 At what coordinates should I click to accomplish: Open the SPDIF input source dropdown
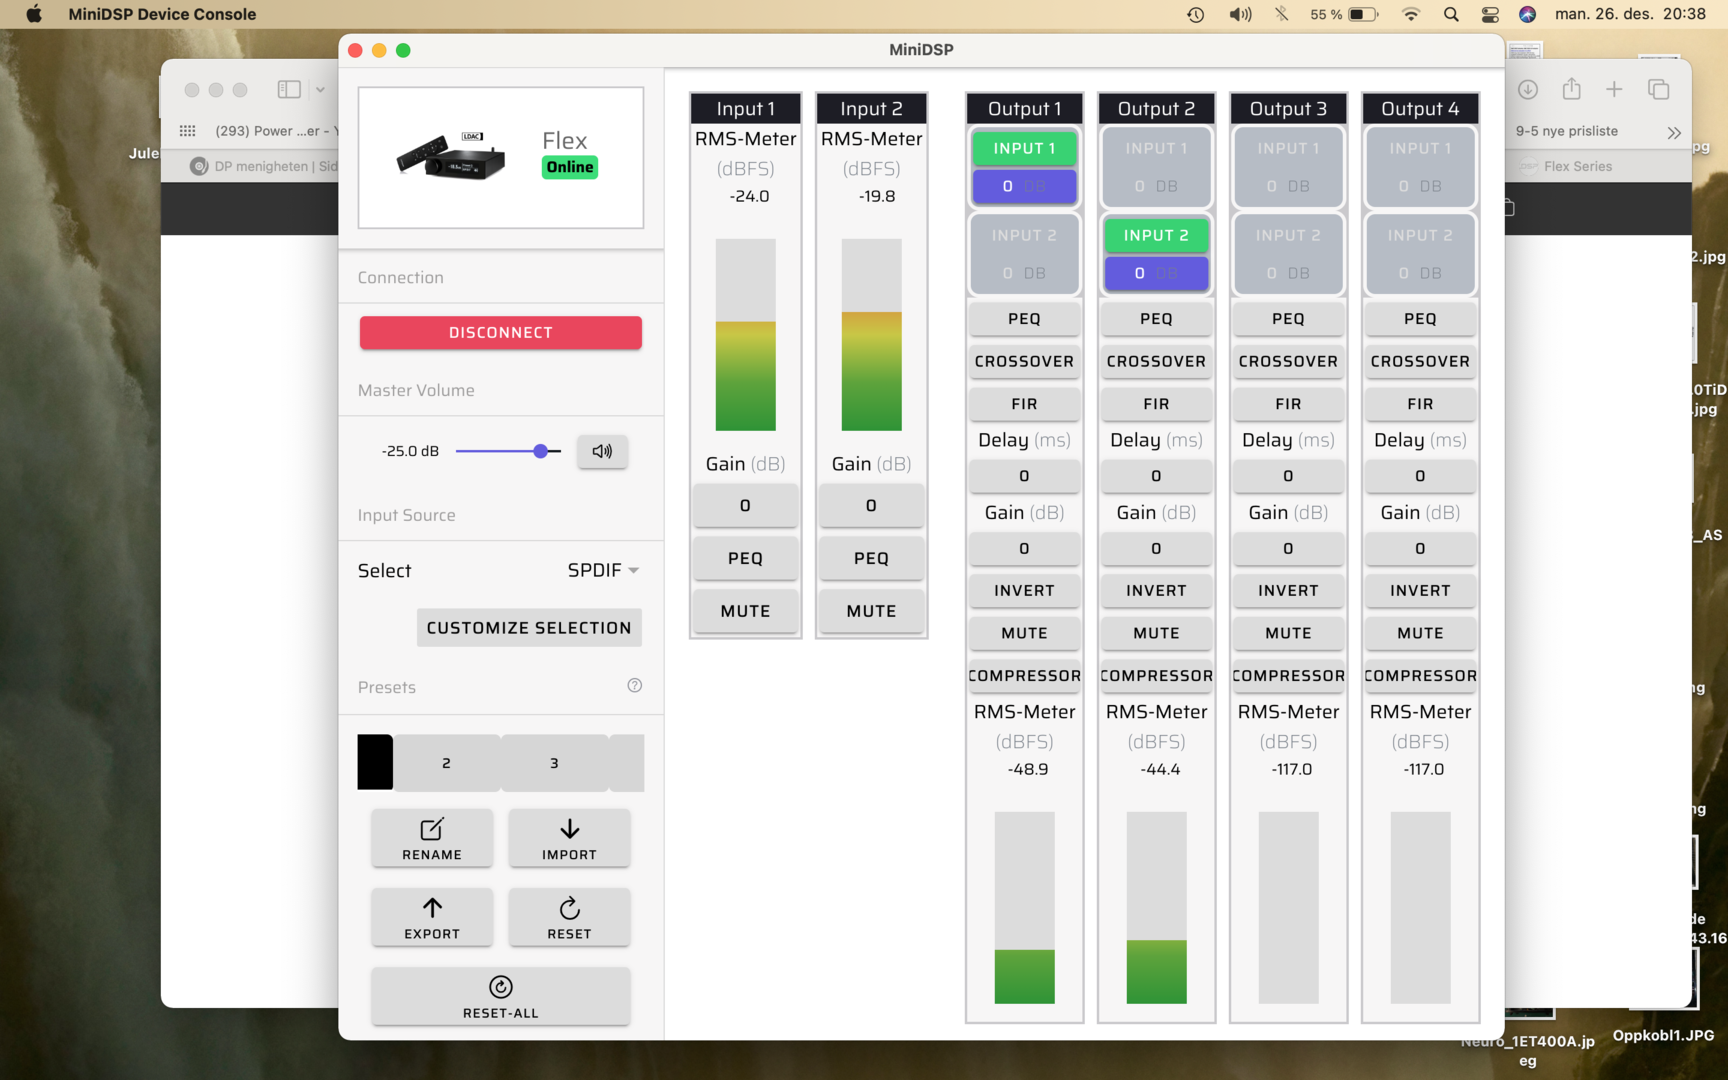click(603, 570)
